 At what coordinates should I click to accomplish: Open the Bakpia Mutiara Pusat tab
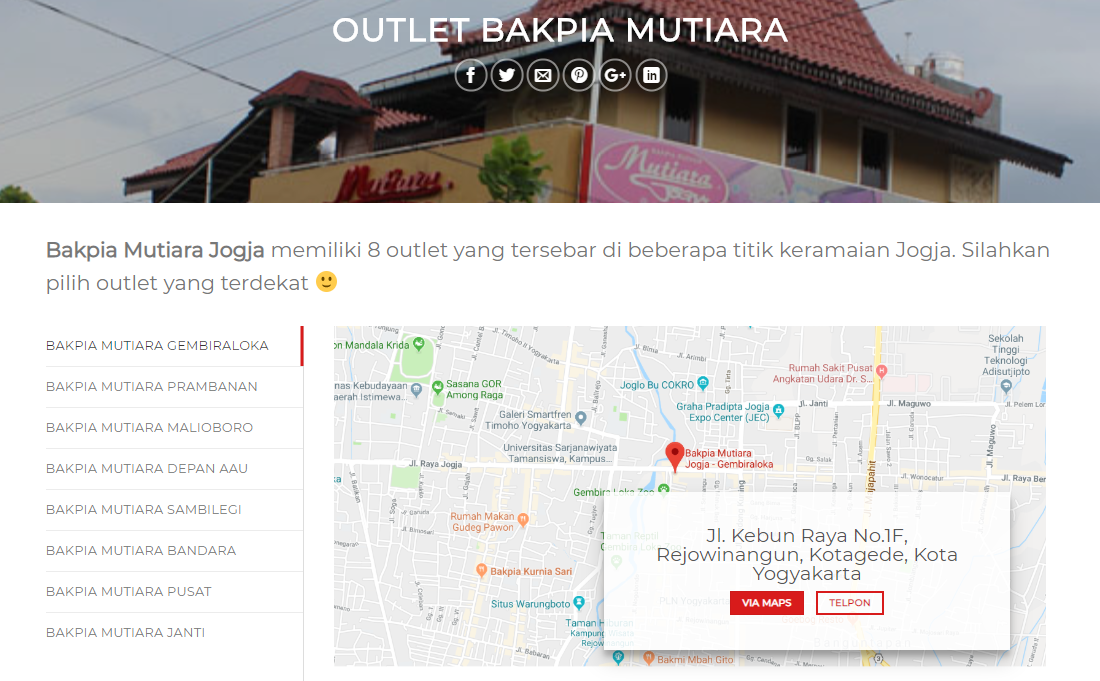click(x=174, y=592)
